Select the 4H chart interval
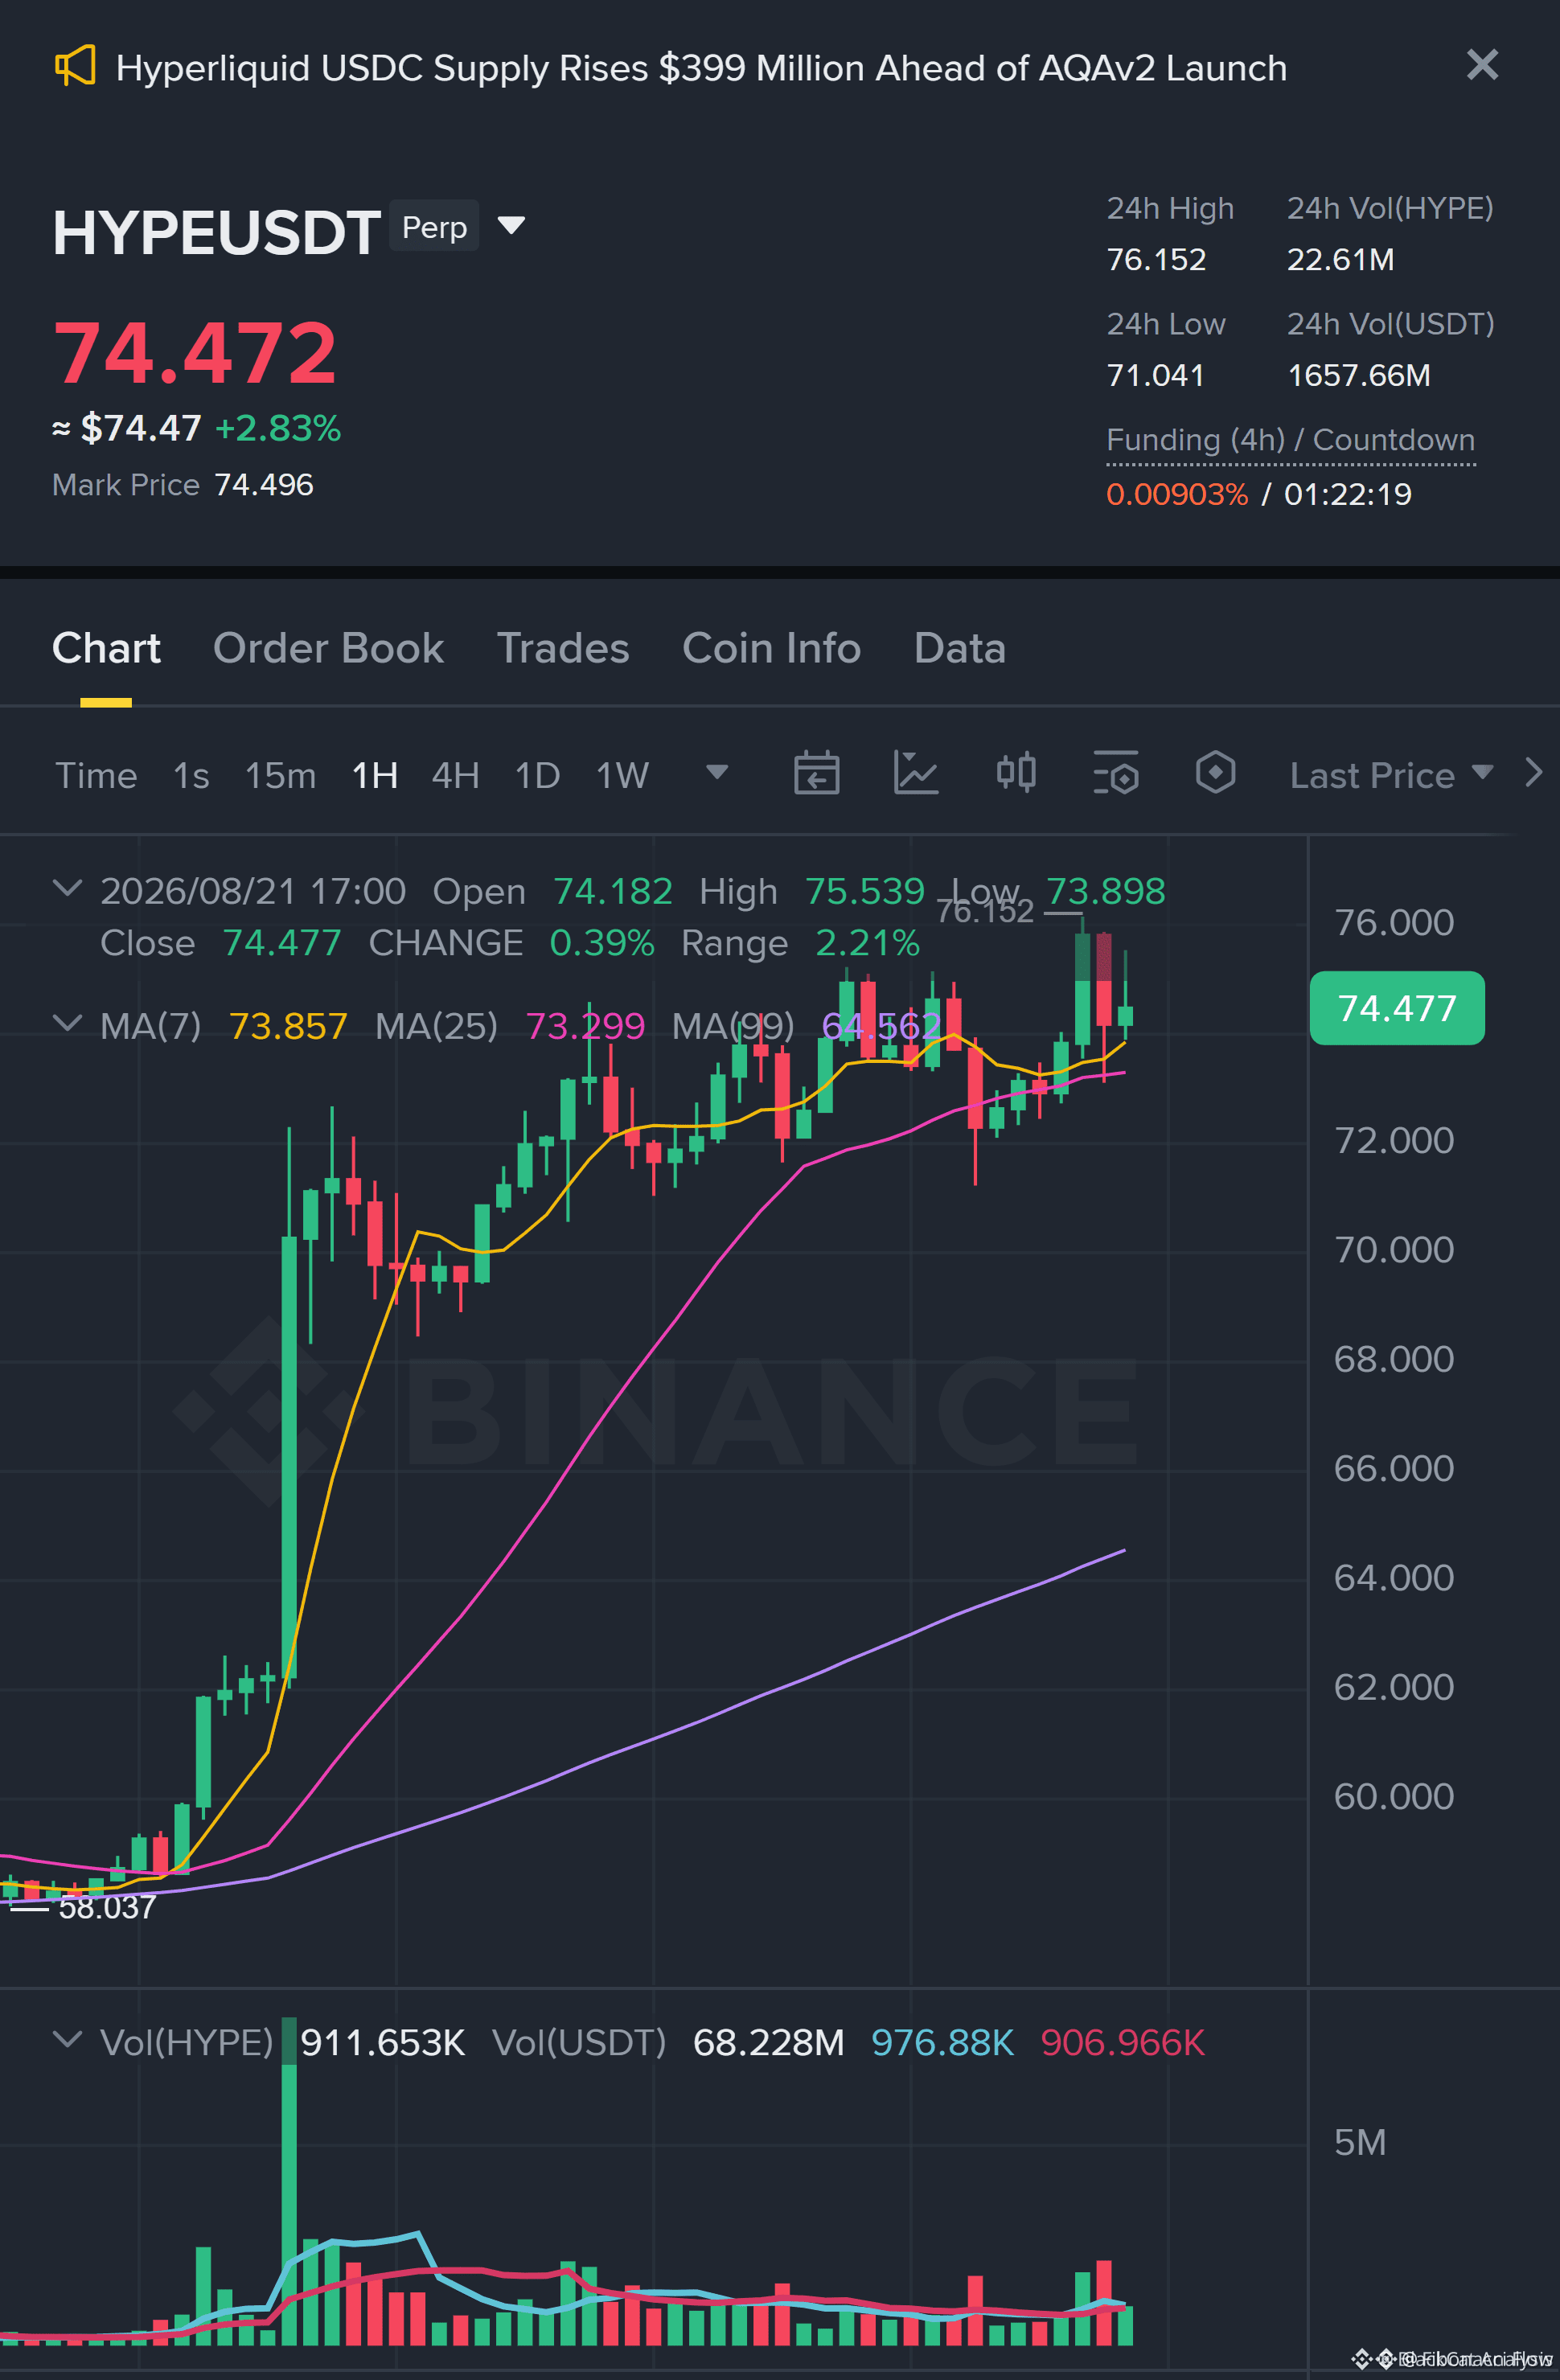This screenshot has width=1560, height=2380. (x=455, y=775)
